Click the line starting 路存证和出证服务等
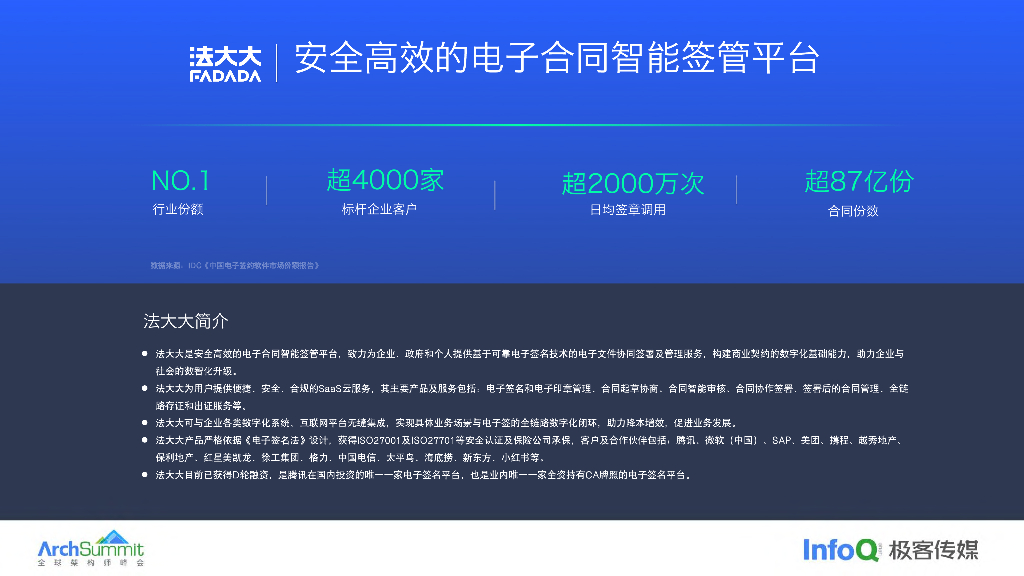The width and height of the screenshot is (1024, 576). click(201, 406)
